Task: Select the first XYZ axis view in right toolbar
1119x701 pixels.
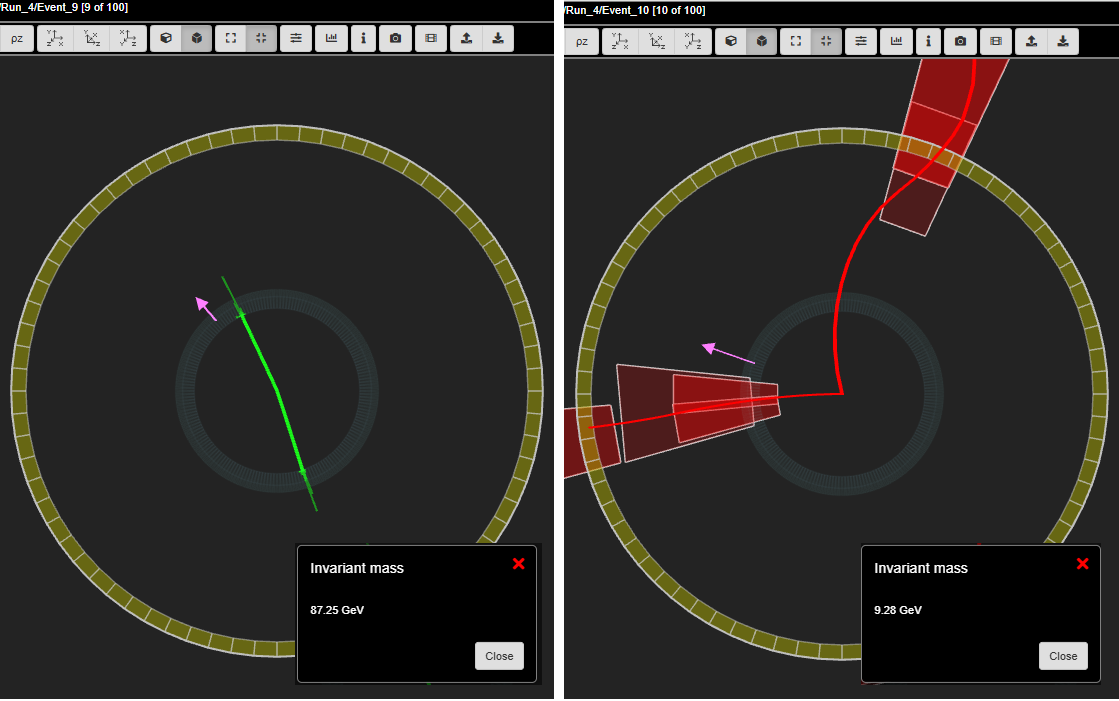Action: tap(620, 41)
